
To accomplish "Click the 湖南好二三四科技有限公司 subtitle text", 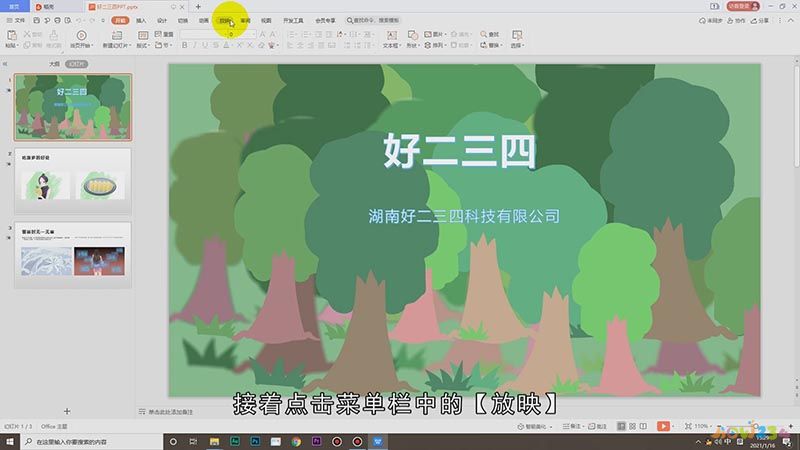I will click(x=464, y=216).
